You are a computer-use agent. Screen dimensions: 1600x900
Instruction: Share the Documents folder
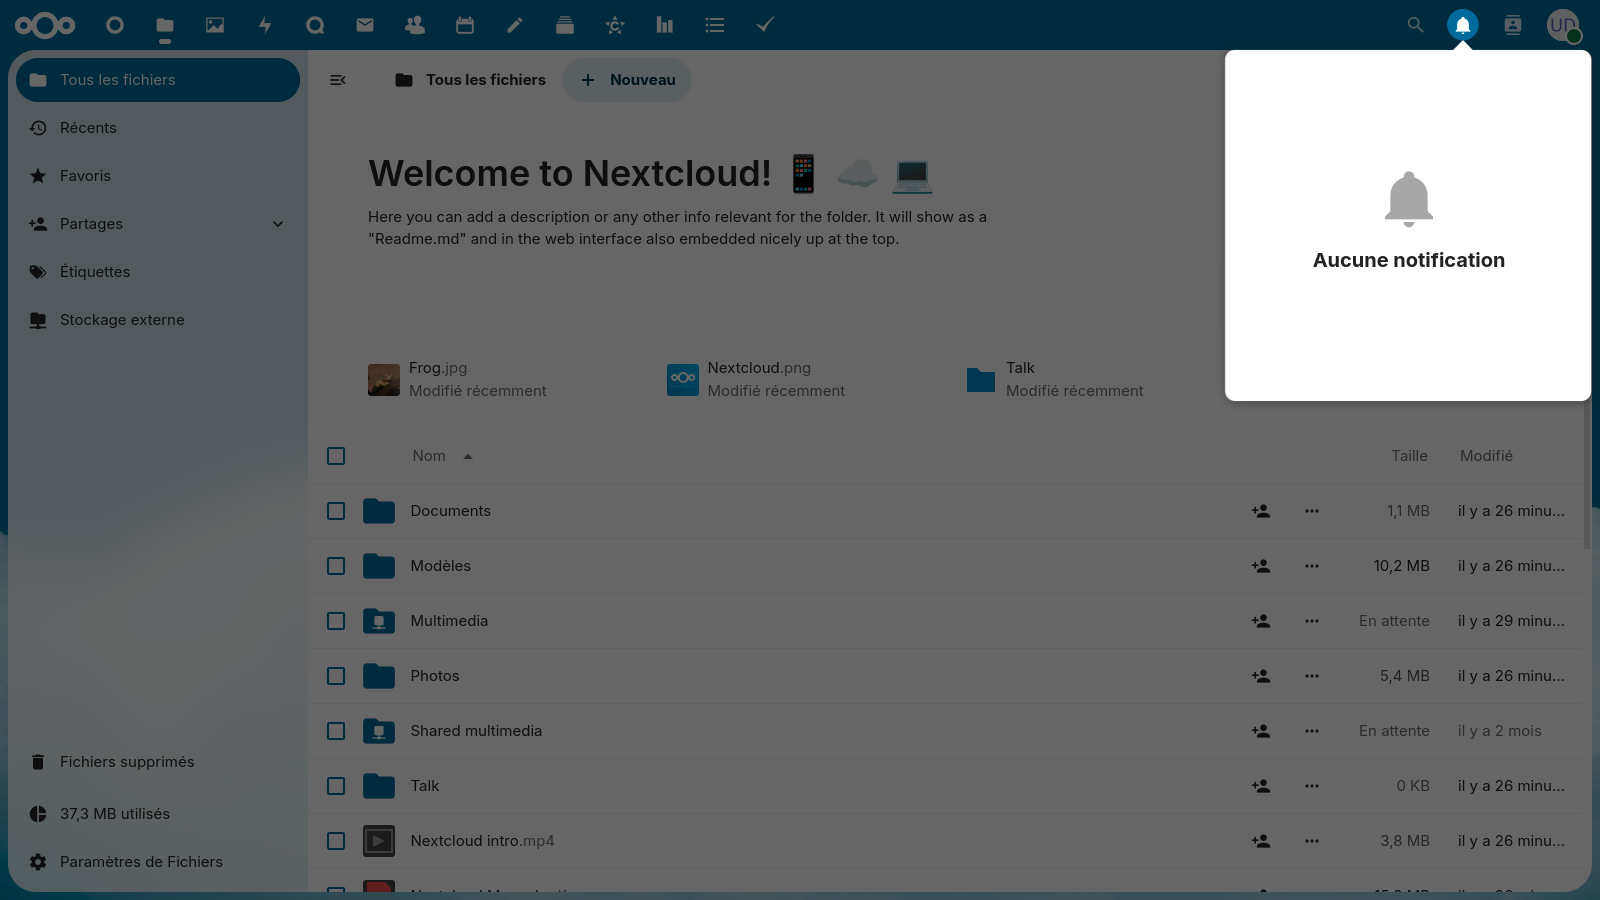click(1261, 511)
